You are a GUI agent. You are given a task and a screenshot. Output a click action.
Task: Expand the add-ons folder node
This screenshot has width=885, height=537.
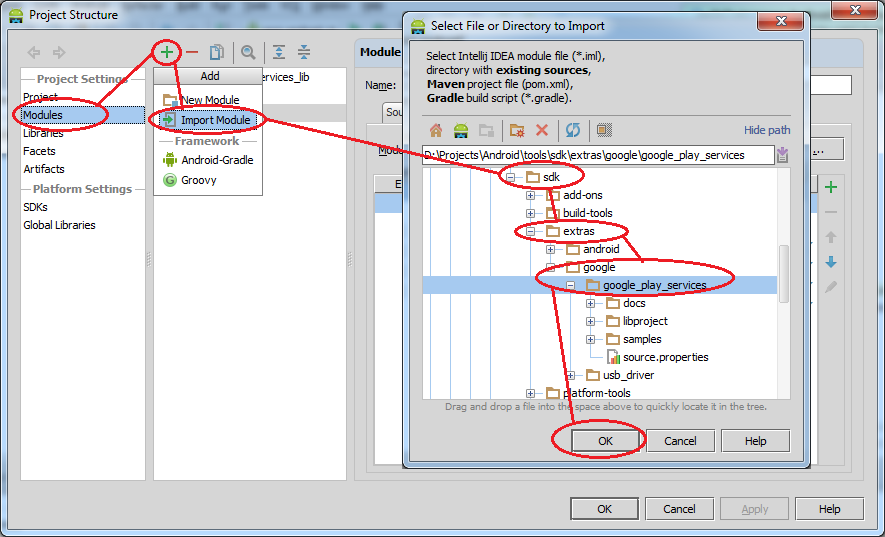pos(530,196)
